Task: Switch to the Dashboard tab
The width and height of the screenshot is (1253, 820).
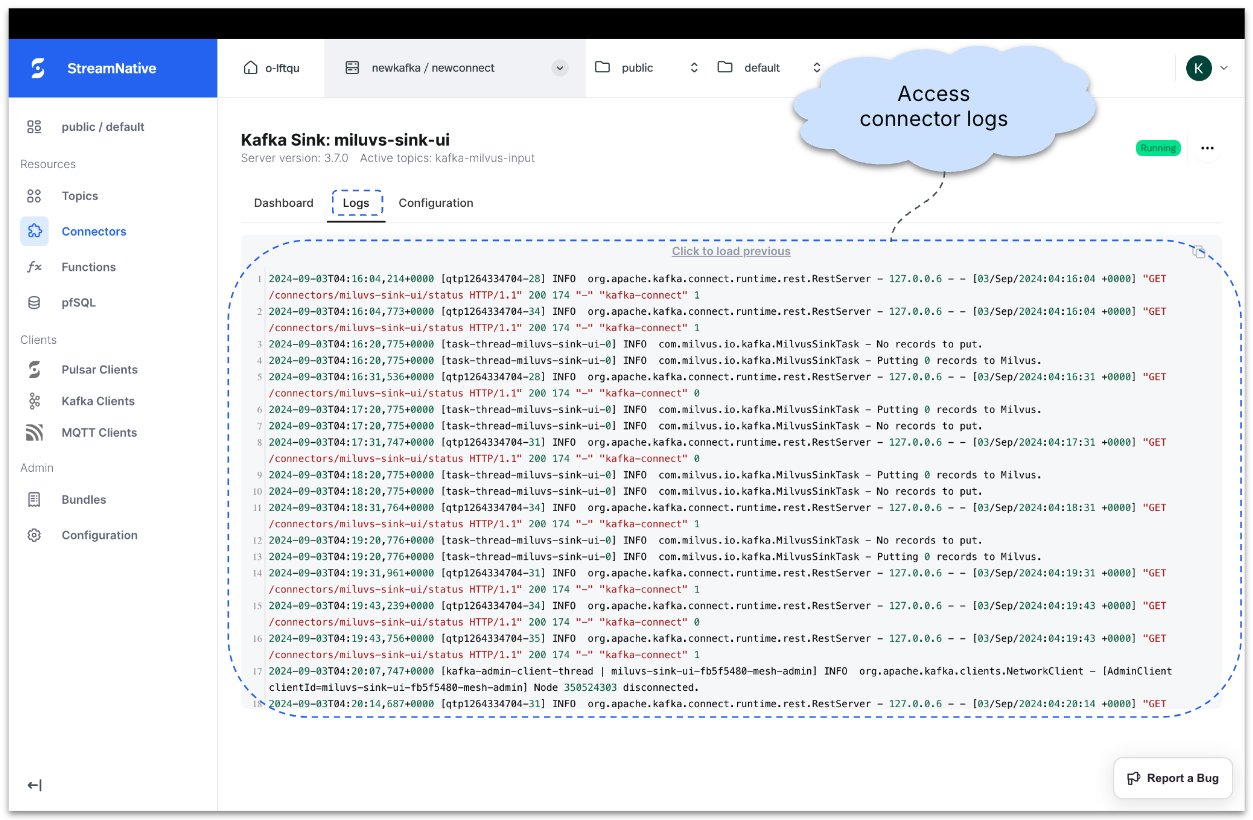Action: (283, 203)
